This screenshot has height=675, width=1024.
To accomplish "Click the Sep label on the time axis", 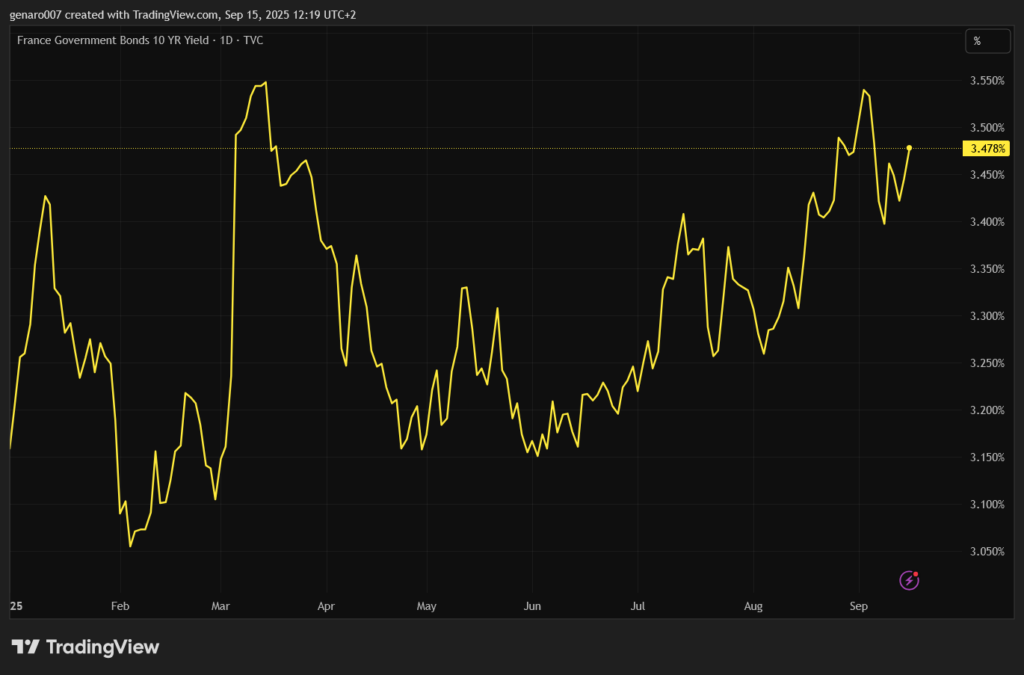I will tap(857, 606).
